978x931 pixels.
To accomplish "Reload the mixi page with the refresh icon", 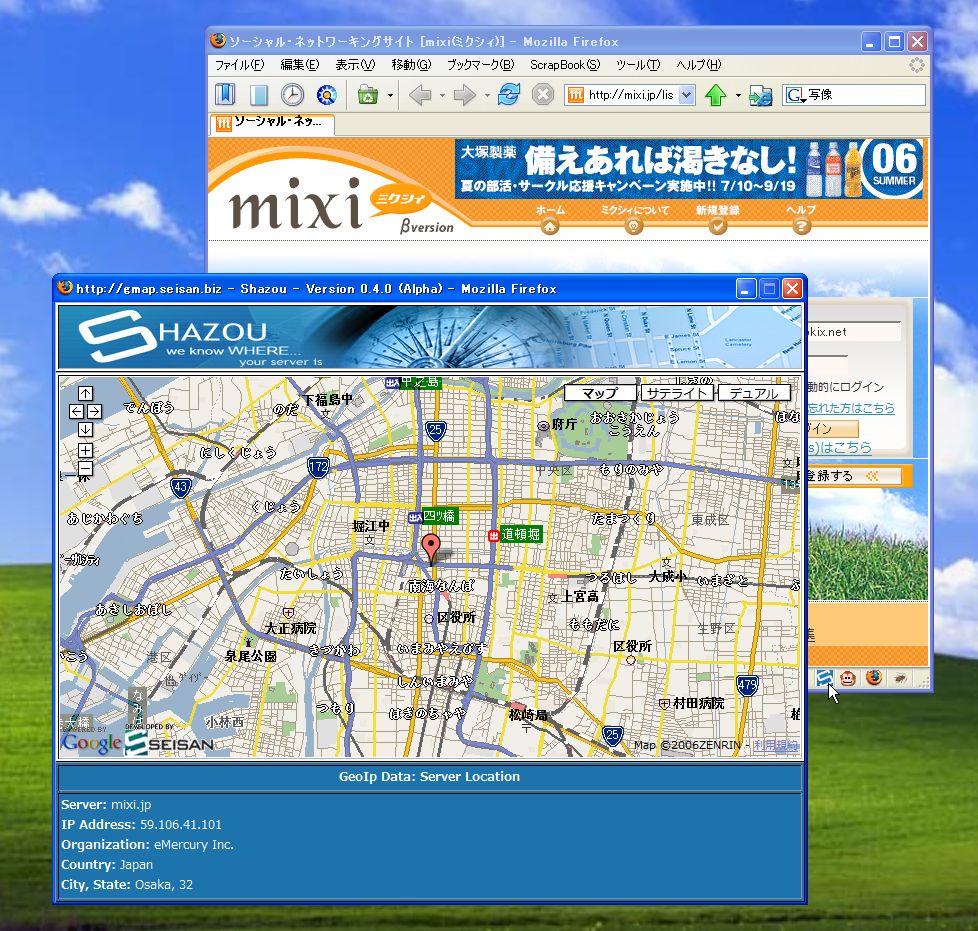I will tap(509, 95).
